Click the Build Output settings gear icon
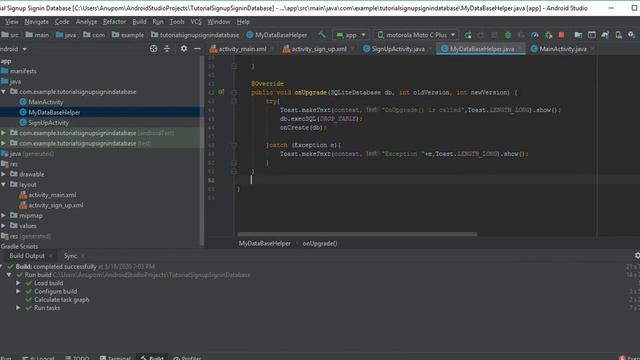The image size is (640, 360). tap(637, 256)
